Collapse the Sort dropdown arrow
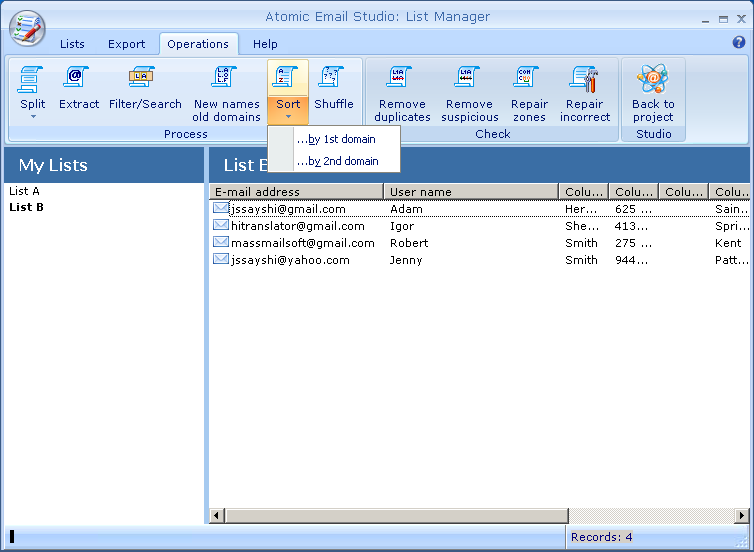Viewport: 754px width, 552px height. point(288,117)
